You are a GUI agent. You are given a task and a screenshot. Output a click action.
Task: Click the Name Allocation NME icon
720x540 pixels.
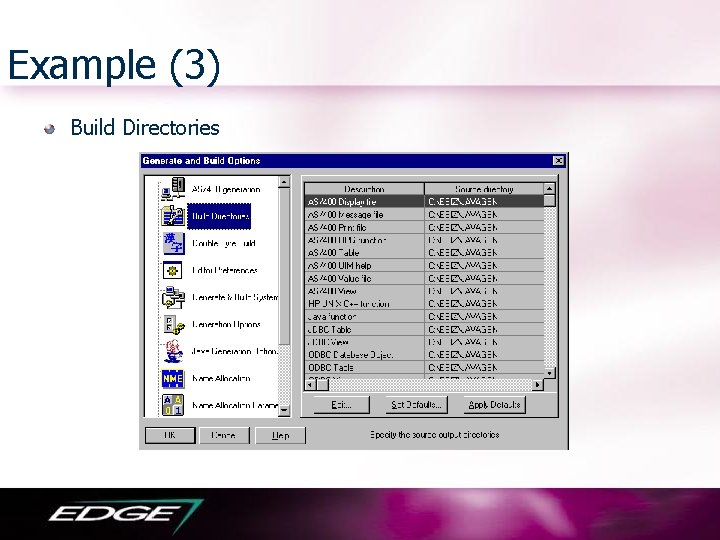pyautogui.click(x=173, y=379)
